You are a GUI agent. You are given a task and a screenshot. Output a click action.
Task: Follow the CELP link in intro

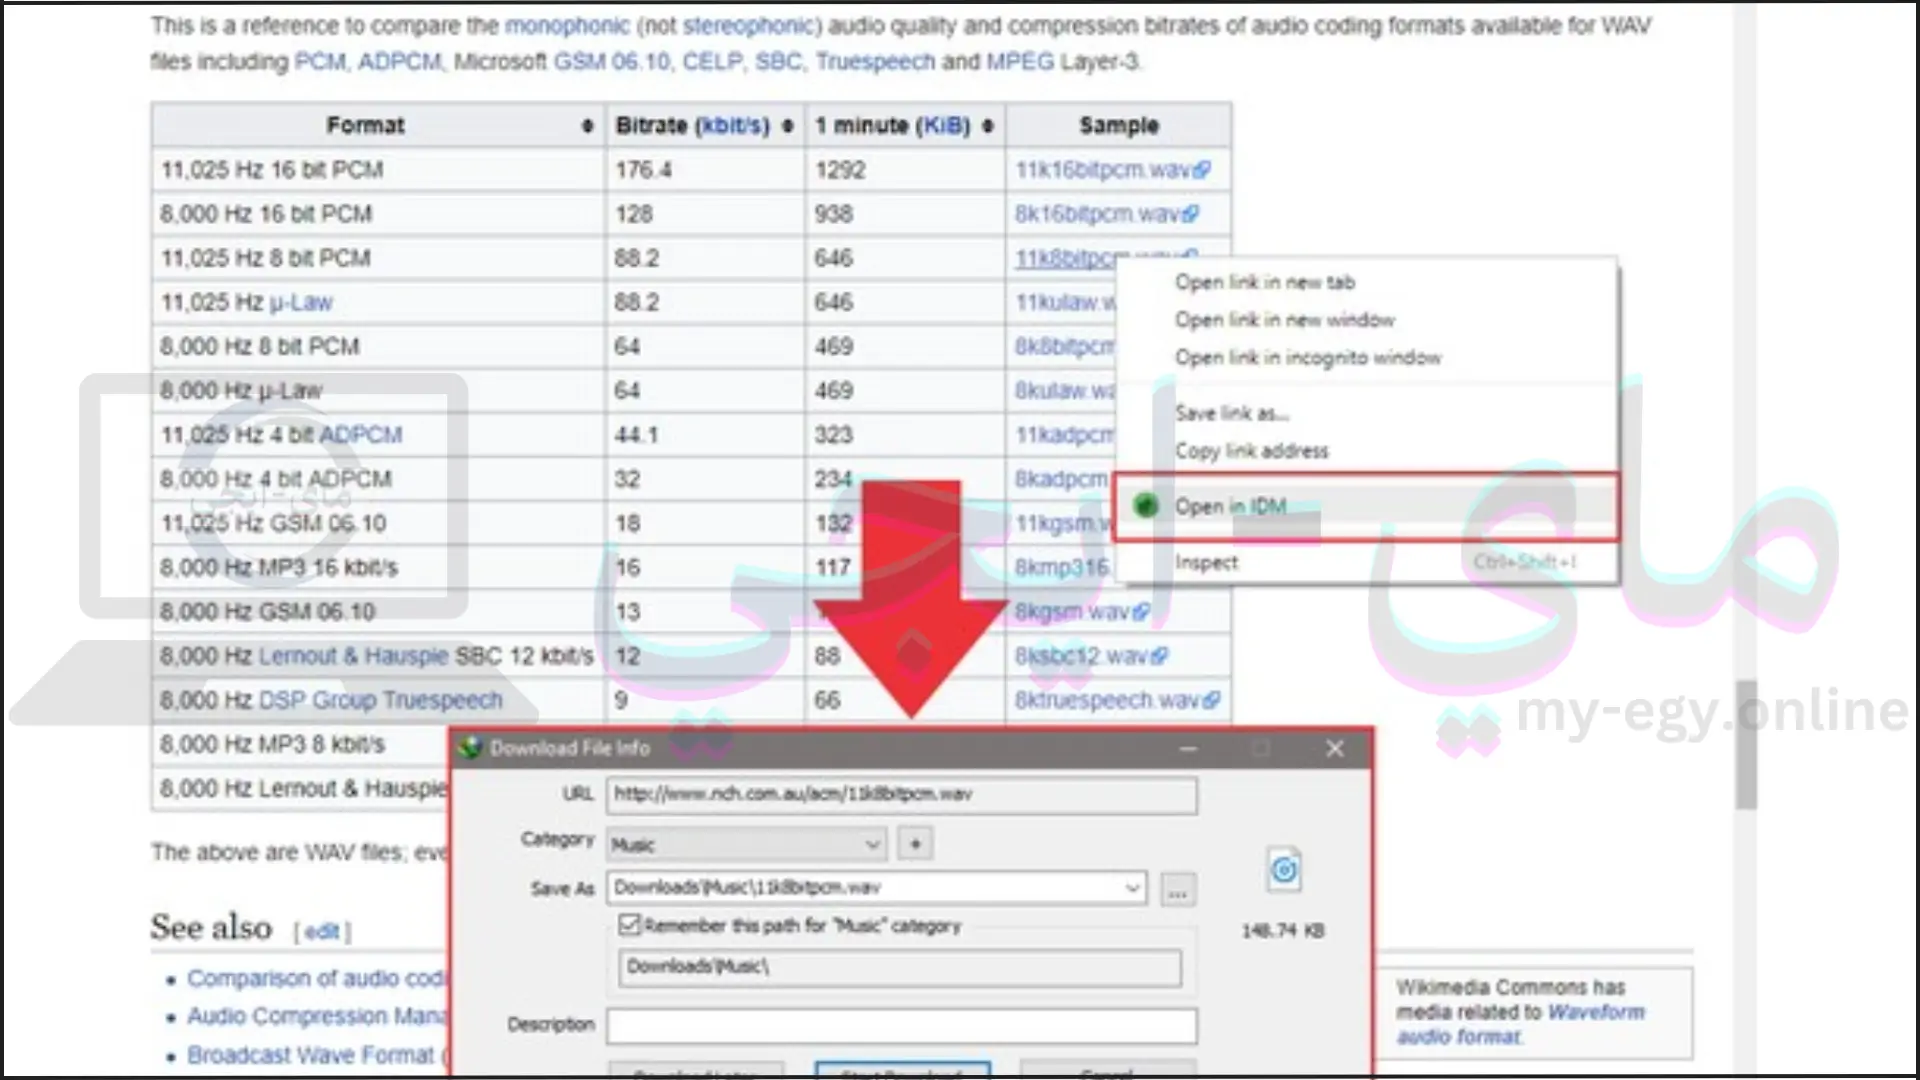pos(712,62)
